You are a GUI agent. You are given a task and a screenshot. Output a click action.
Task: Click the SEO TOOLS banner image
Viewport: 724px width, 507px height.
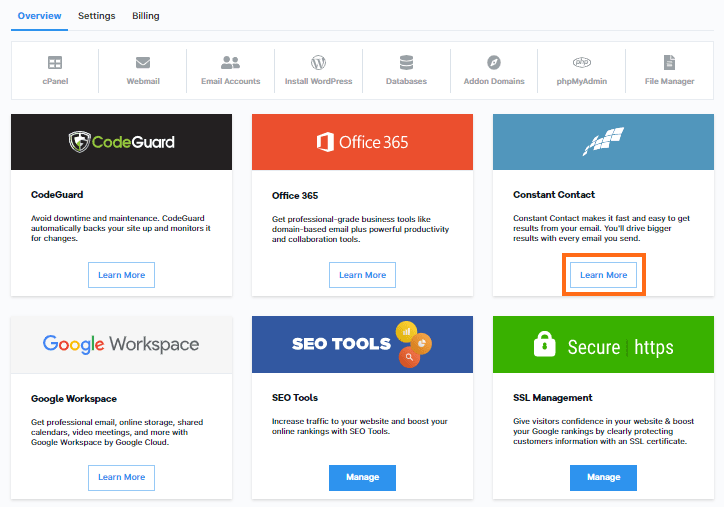tap(362, 344)
